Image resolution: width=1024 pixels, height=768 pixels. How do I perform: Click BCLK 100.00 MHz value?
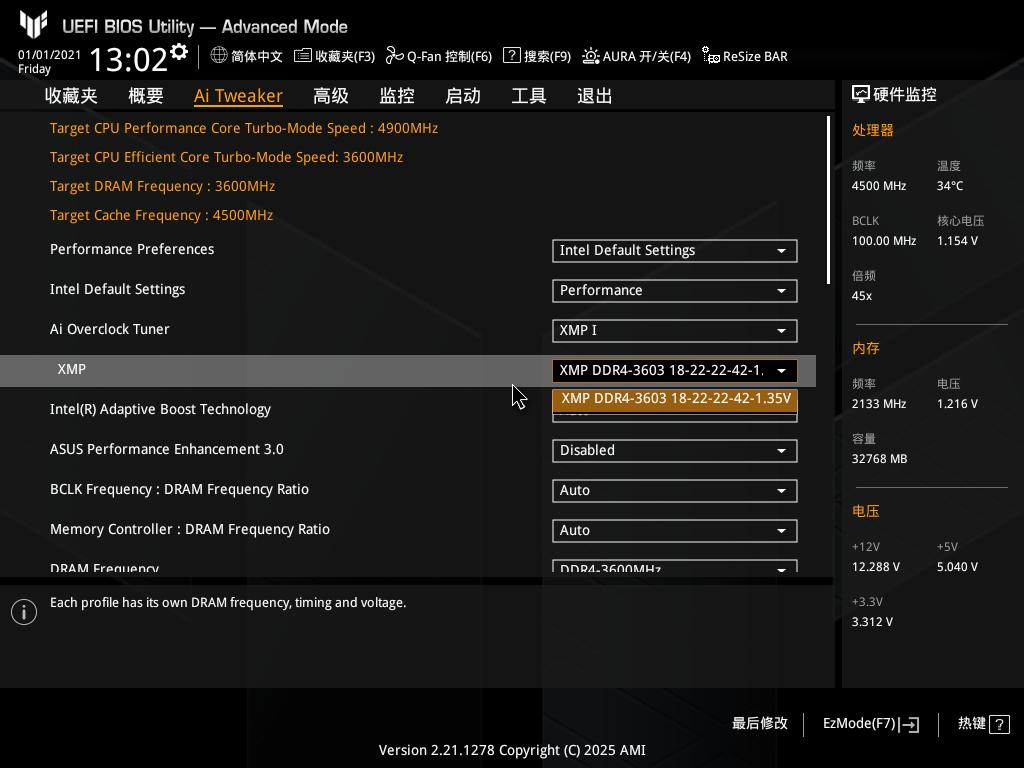coord(884,241)
